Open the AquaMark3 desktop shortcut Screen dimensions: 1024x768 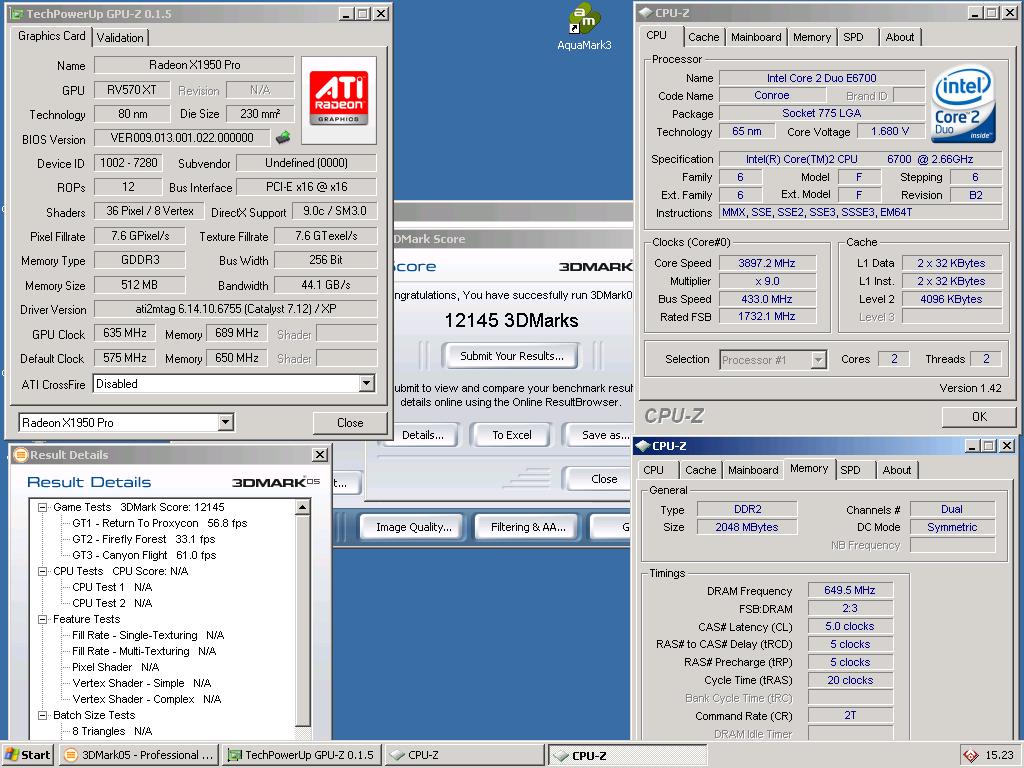[x=584, y=26]
